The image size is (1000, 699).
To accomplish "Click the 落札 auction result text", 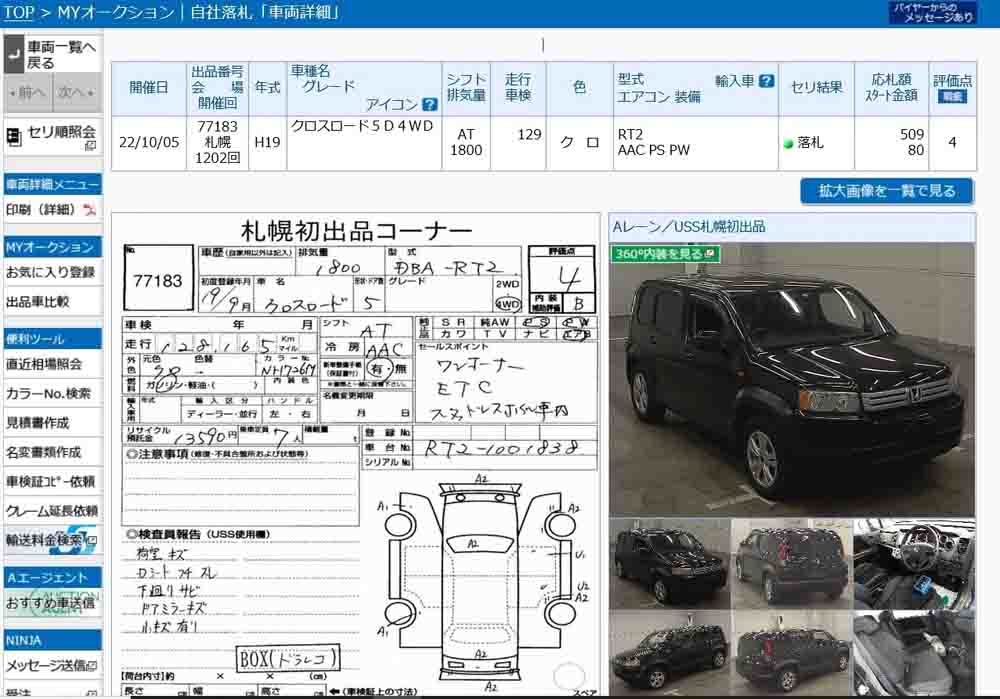I will [810, 143].
